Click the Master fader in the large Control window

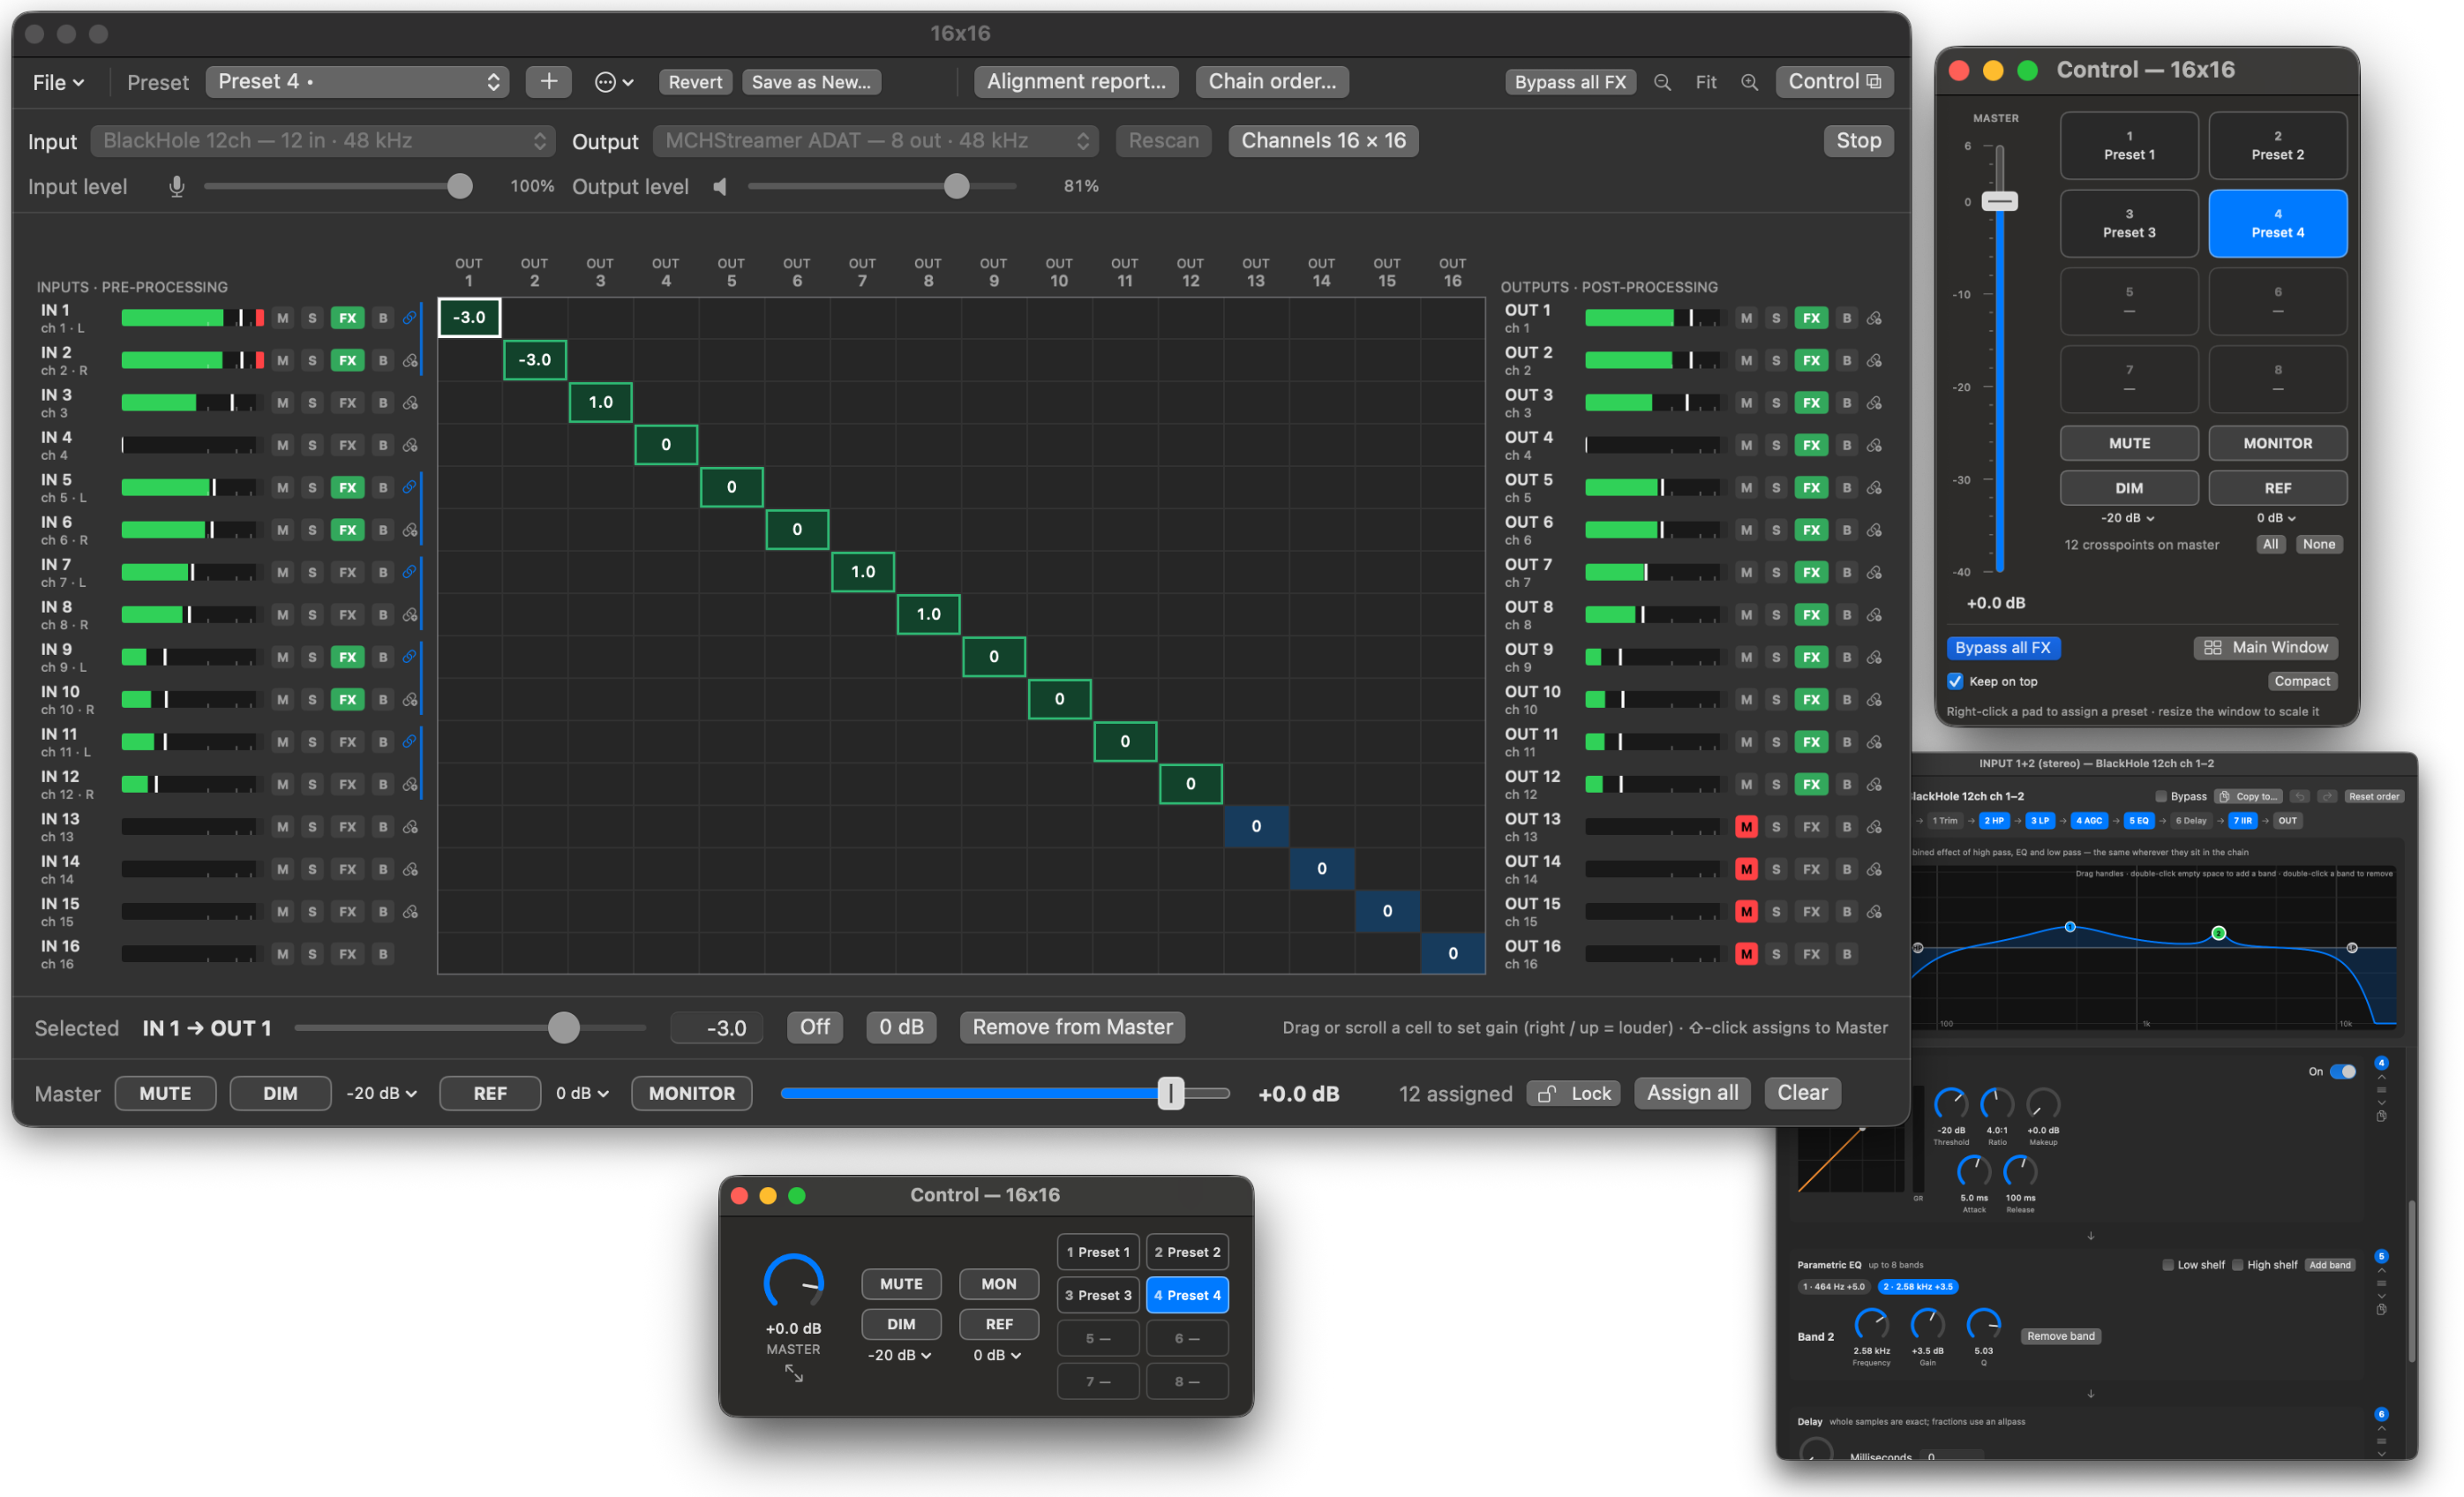coord(1999,201)
